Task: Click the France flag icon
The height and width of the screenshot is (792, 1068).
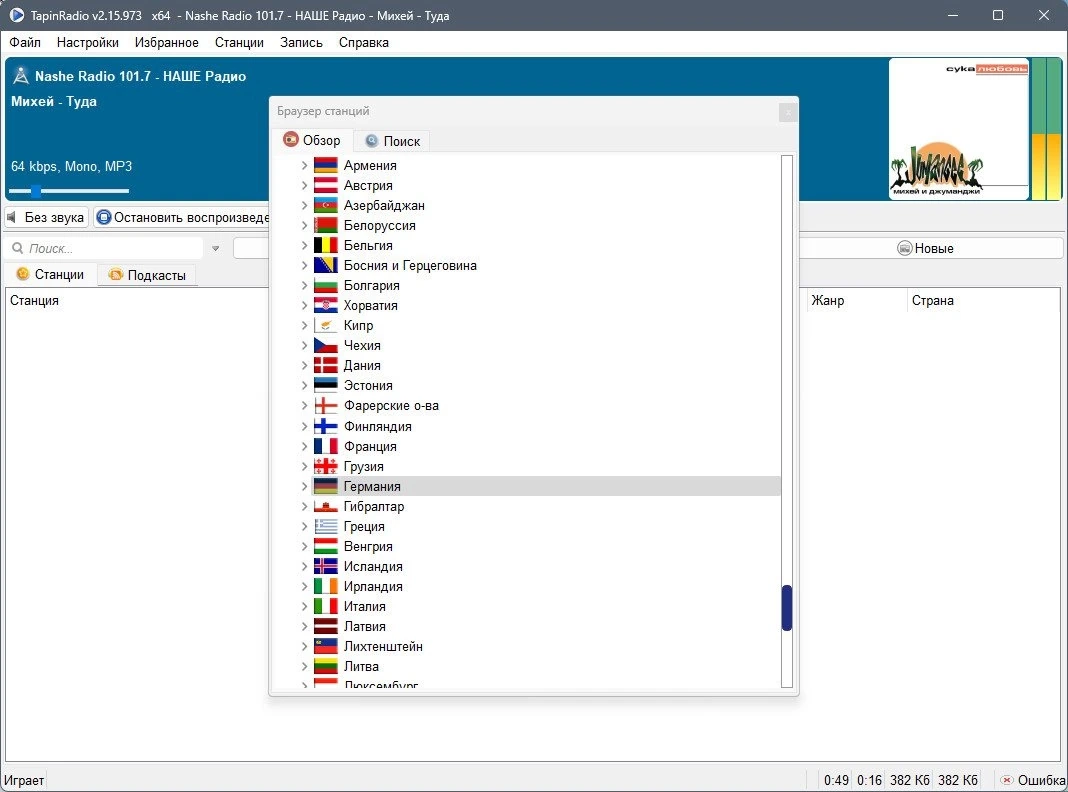Action: [x=326, y=446]
